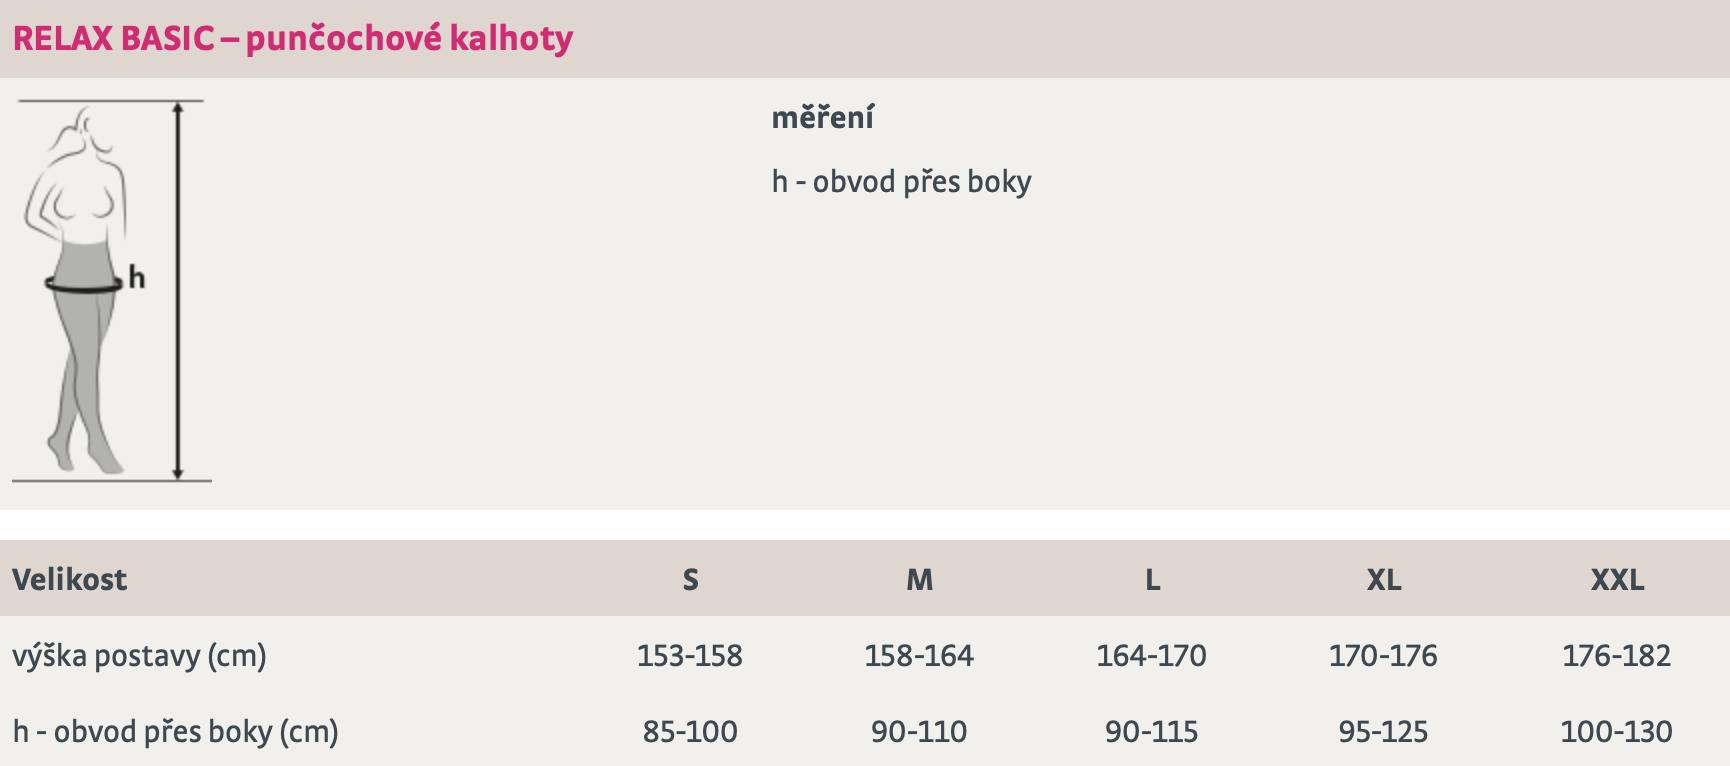Click the 'výška postavy (cm)' row label
The width and height of the screenshot is (1730, 766).
[139, 656]
